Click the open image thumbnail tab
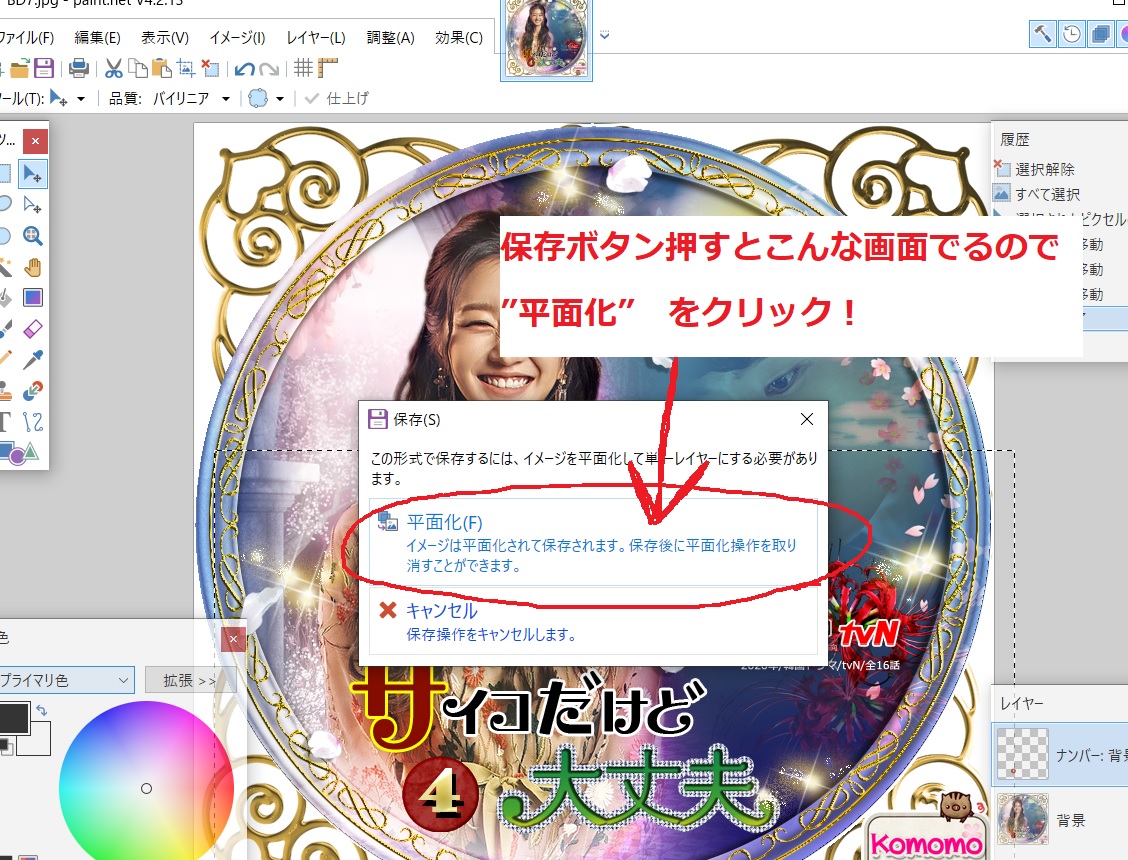The image size is (1128, 860). click(547, 40)
